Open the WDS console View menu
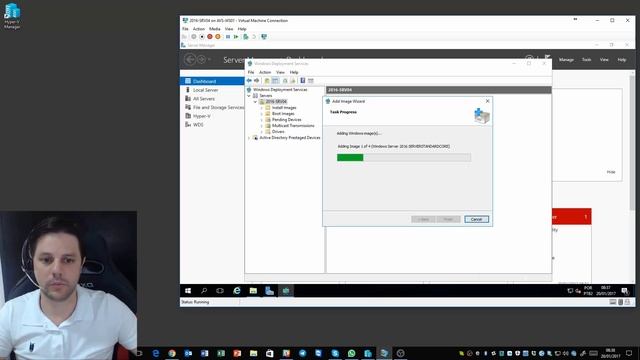Screen dimensions: 640x360 280,72
